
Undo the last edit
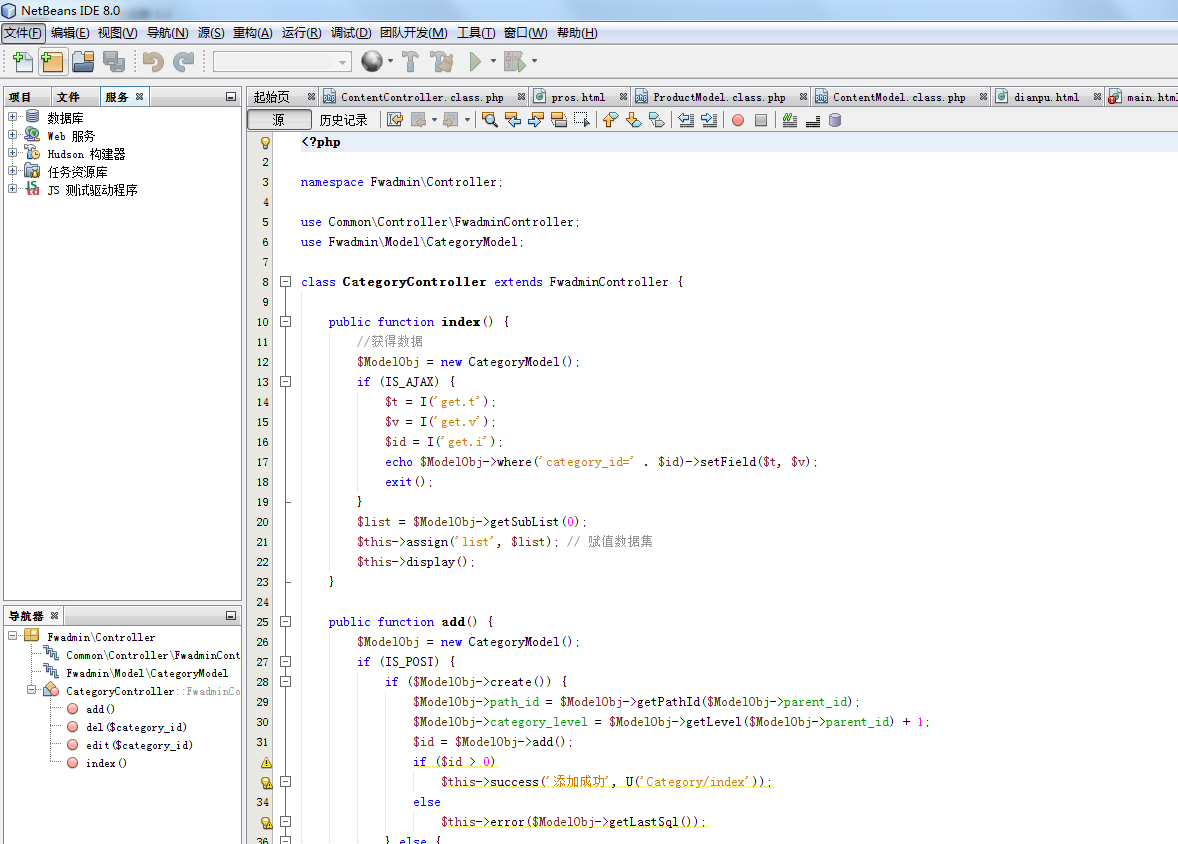click(x=153, y=62)
